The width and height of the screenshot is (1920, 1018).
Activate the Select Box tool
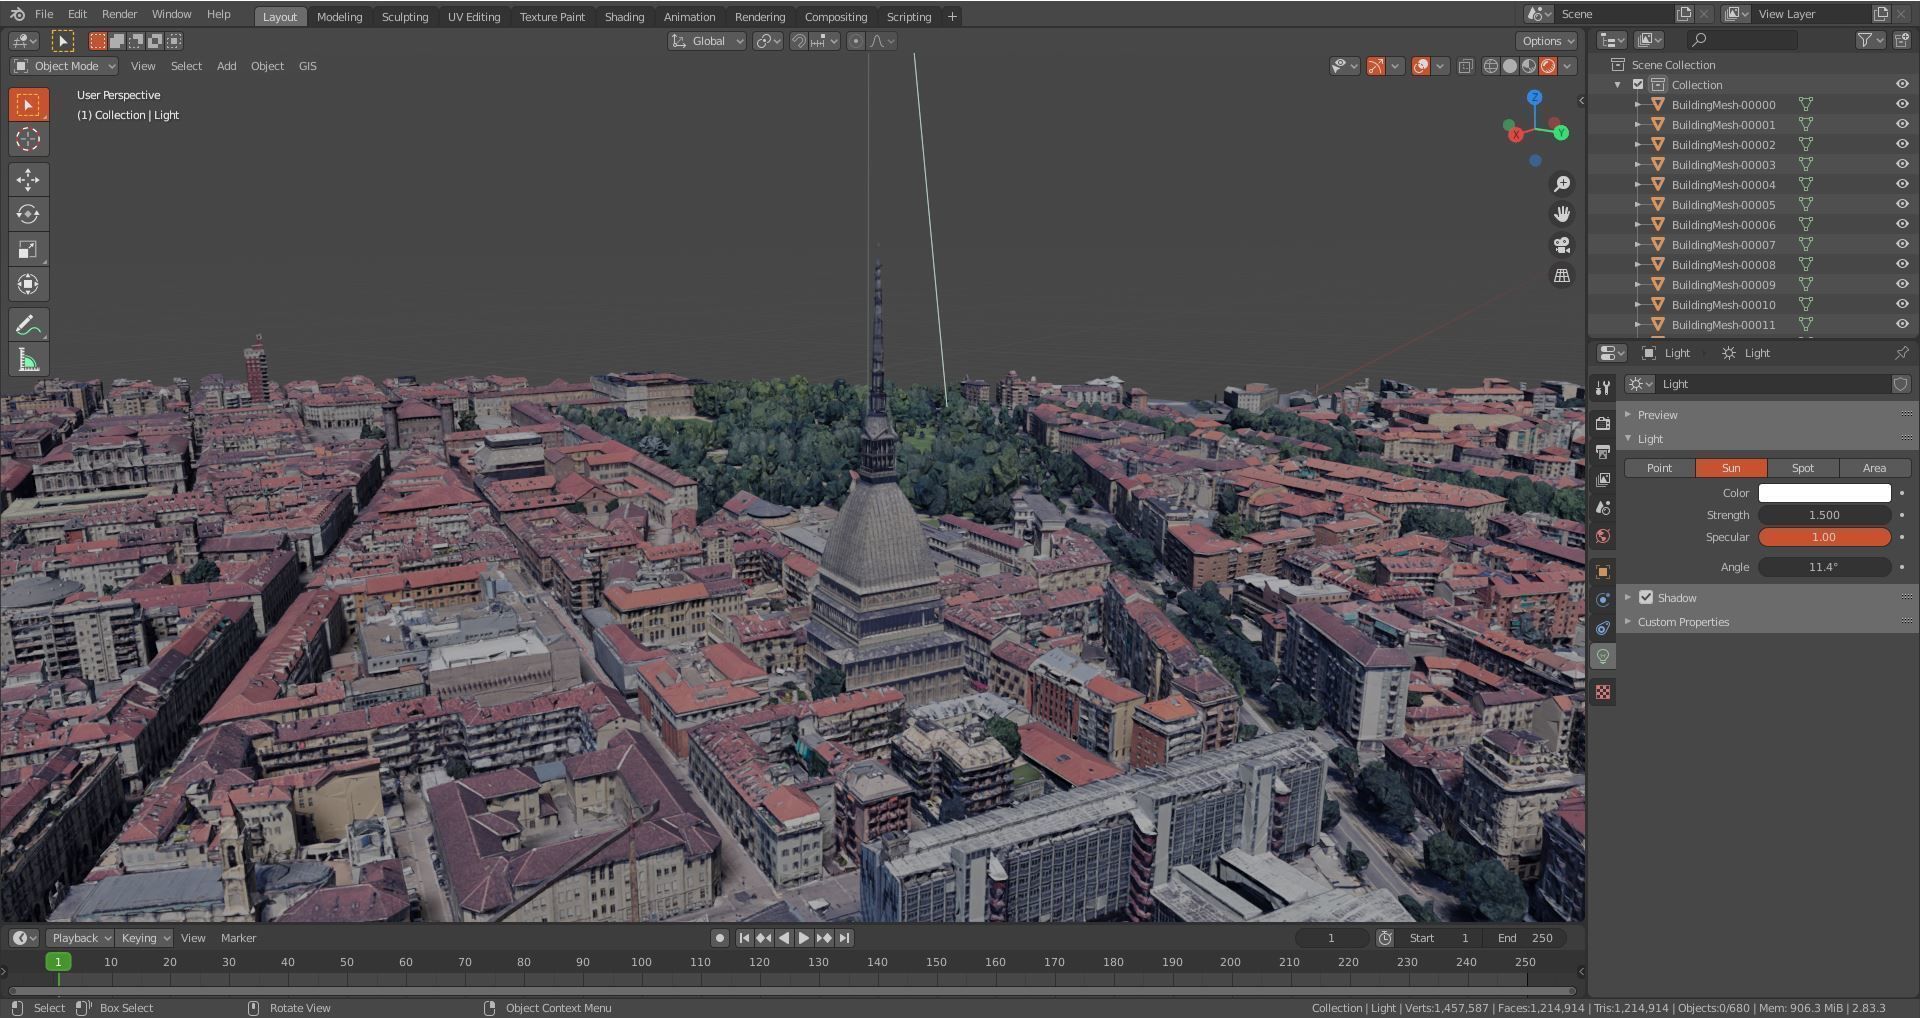pyautogui.click(x=28, y=104)
